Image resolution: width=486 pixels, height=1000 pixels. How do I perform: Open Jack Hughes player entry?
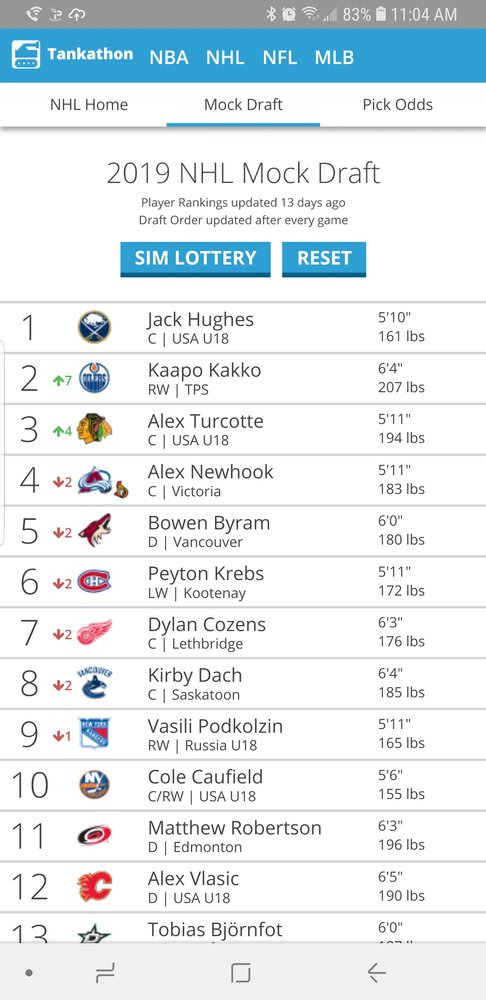click(x=243, y=327)
